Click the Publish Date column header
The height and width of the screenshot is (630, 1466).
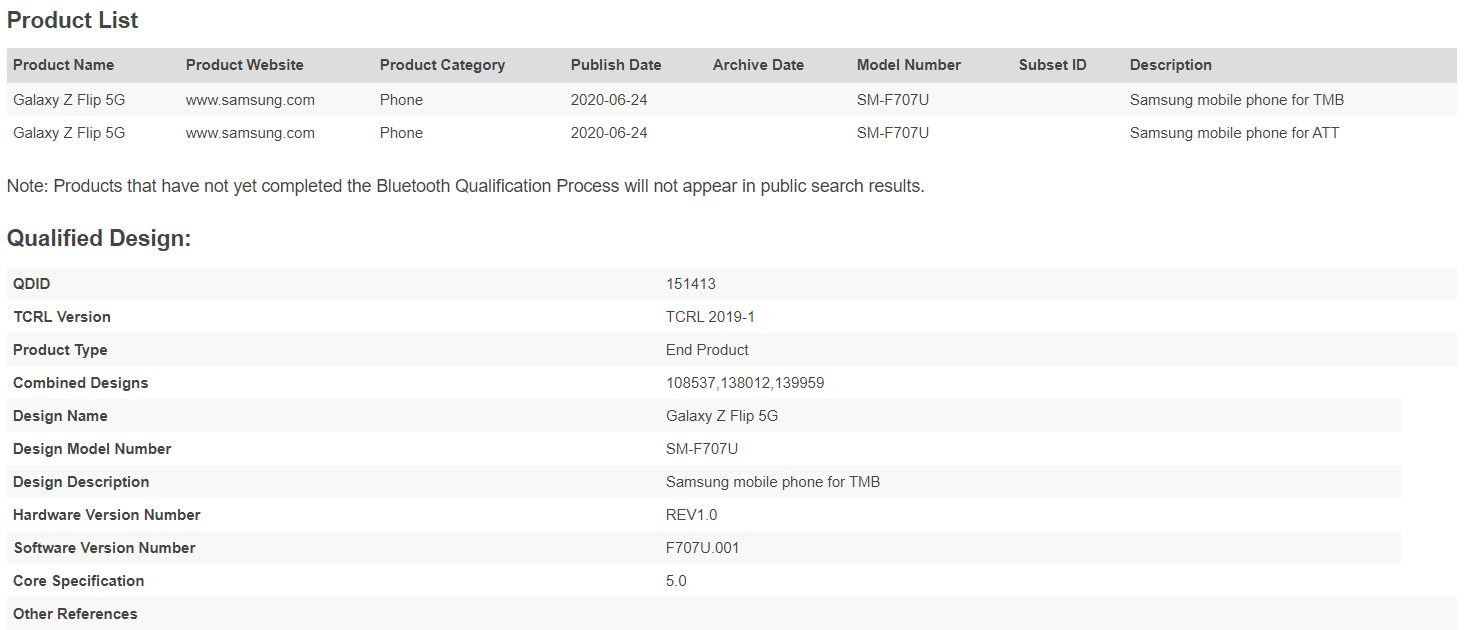[616, 65]
